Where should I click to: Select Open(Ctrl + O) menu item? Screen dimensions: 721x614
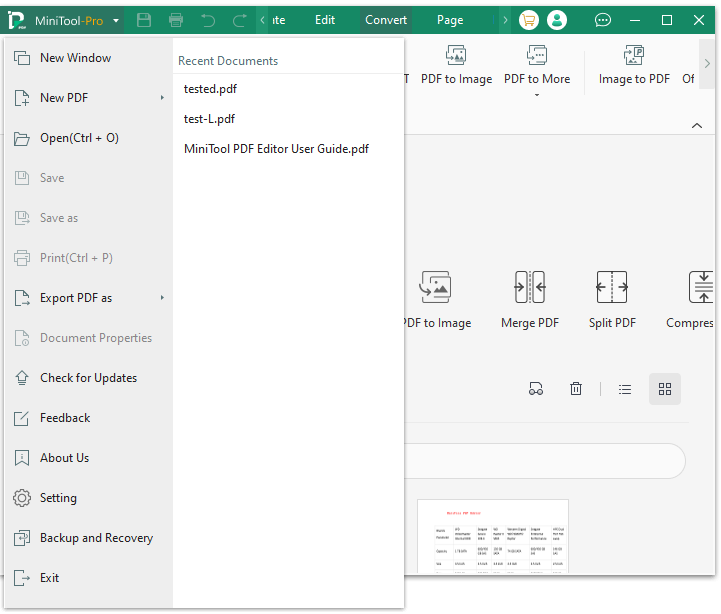pyautogui.click(x=88, y=138)
